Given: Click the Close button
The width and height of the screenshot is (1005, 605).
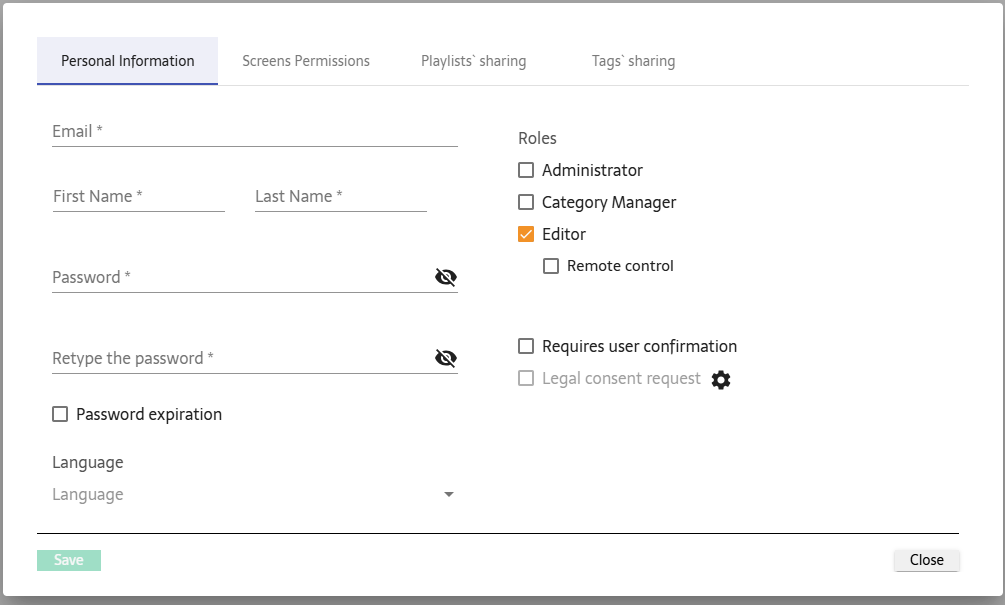Looking at the screenshot, I should point(926,560).
